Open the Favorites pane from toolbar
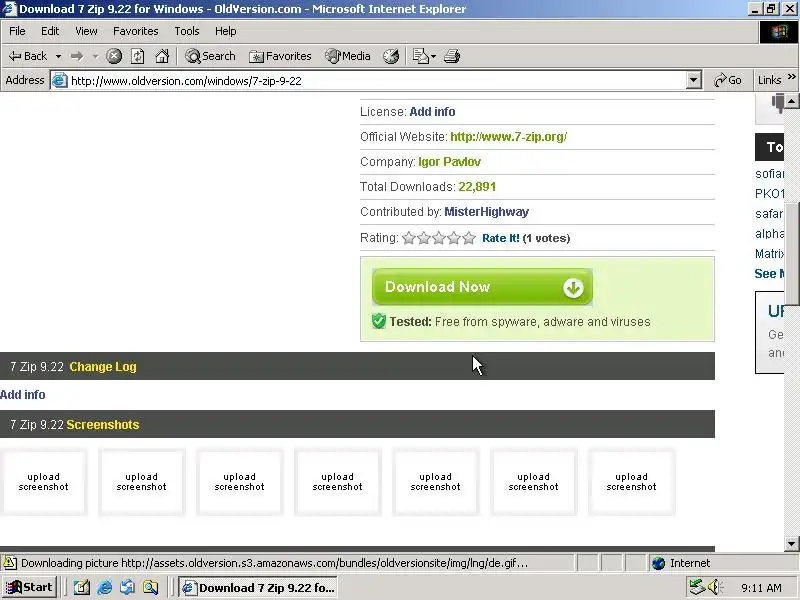 coord(280,56)
